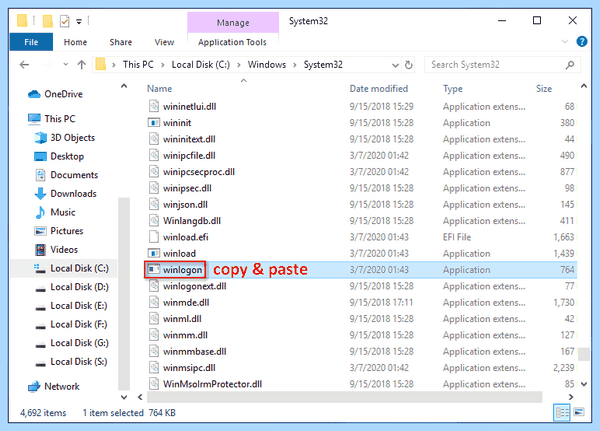Open the View ribbon tab
Viewport: 600px width, 431px height.
[x=165, y=42]
